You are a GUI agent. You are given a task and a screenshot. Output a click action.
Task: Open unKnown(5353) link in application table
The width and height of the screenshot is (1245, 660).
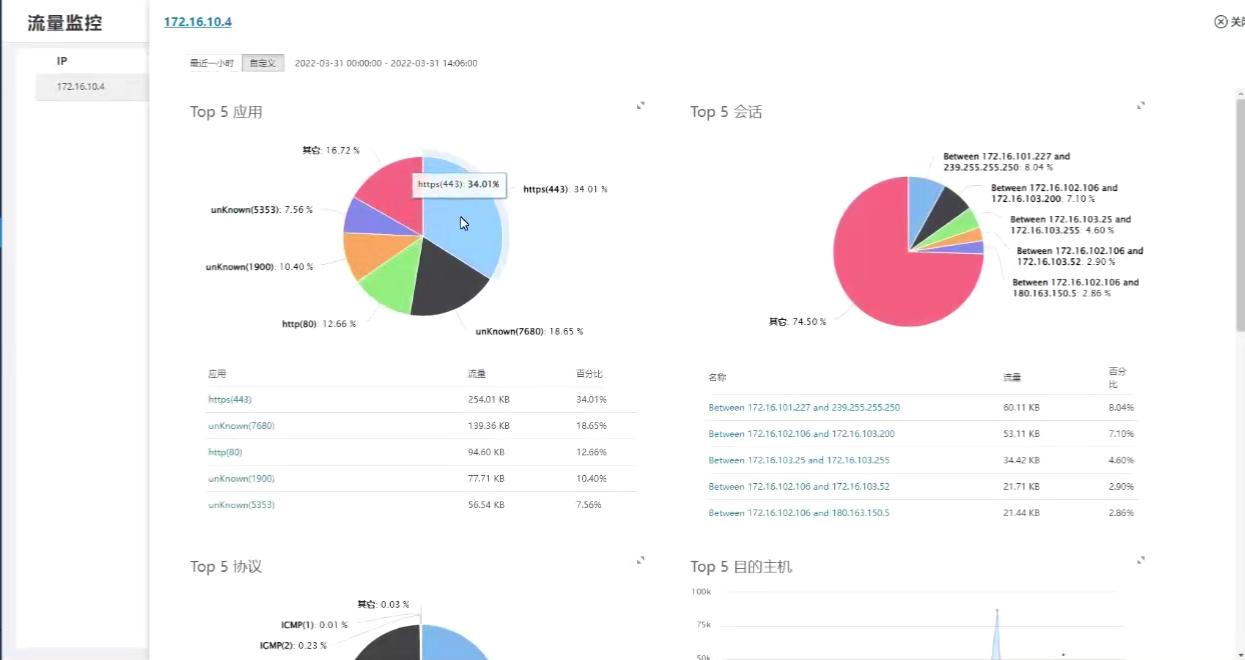pos(241,505)
